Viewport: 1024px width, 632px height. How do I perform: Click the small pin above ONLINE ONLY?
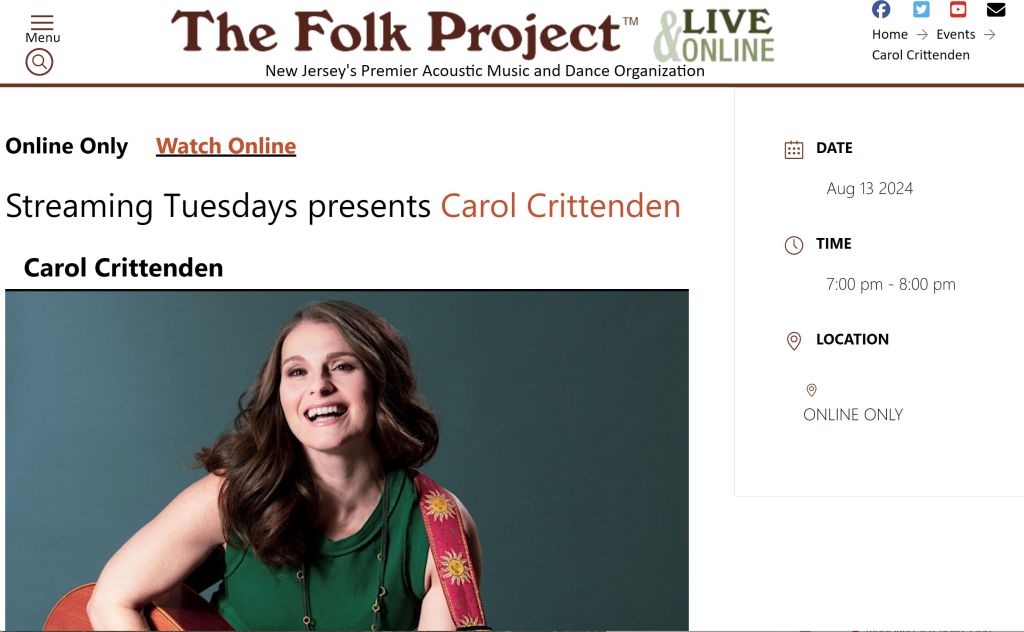click(x=811, y=390)
